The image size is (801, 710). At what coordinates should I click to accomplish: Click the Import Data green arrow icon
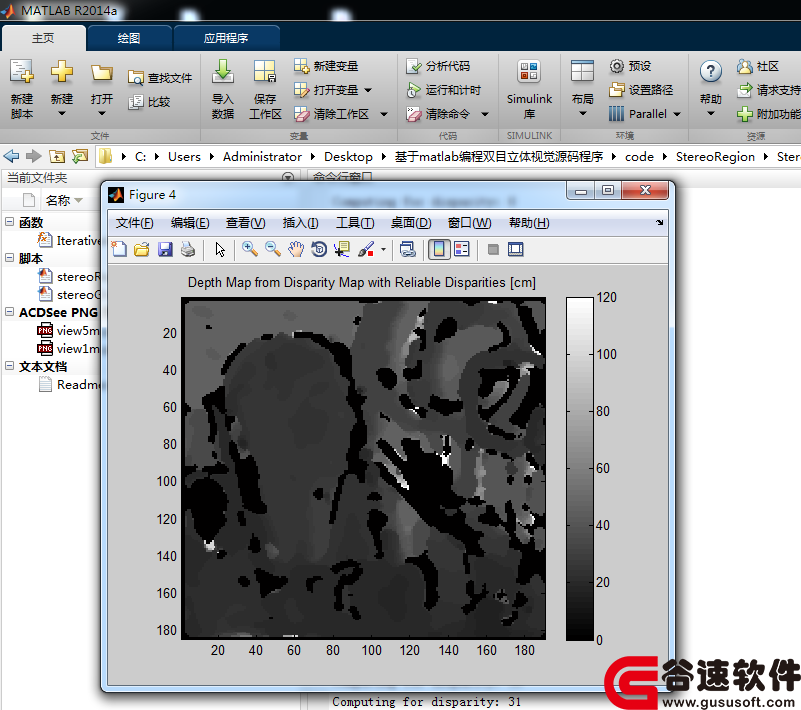[x=223, y=71]
